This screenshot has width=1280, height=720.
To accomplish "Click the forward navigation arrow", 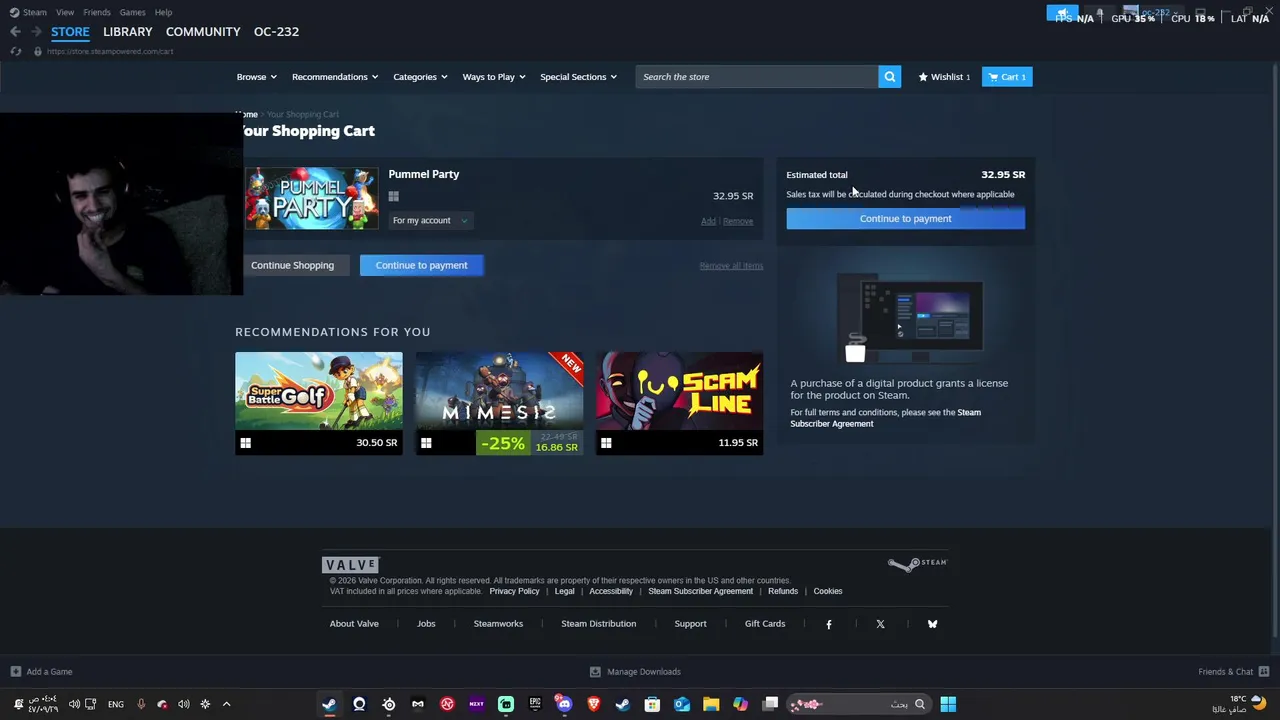I will [x=36, y=32].
